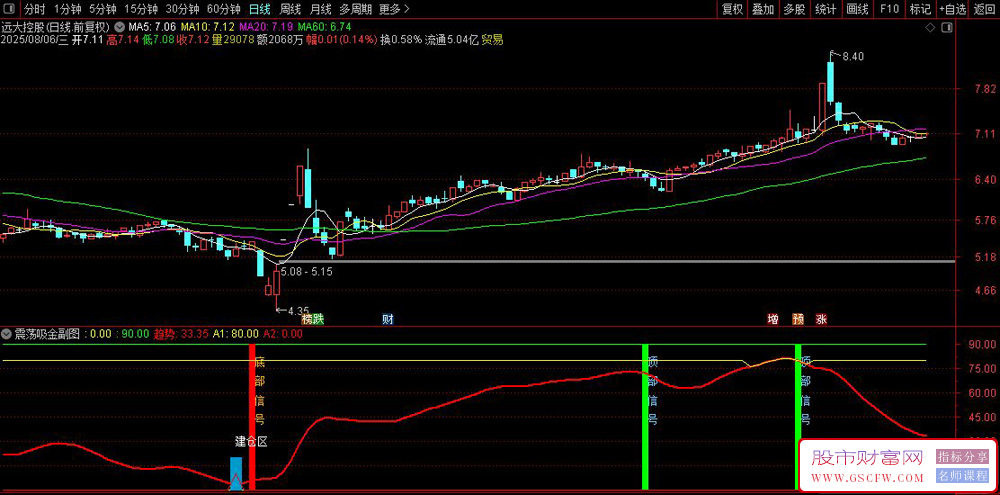1000x495 pixels.
Task: Click the 4.35 low price label
Action: 298,311
